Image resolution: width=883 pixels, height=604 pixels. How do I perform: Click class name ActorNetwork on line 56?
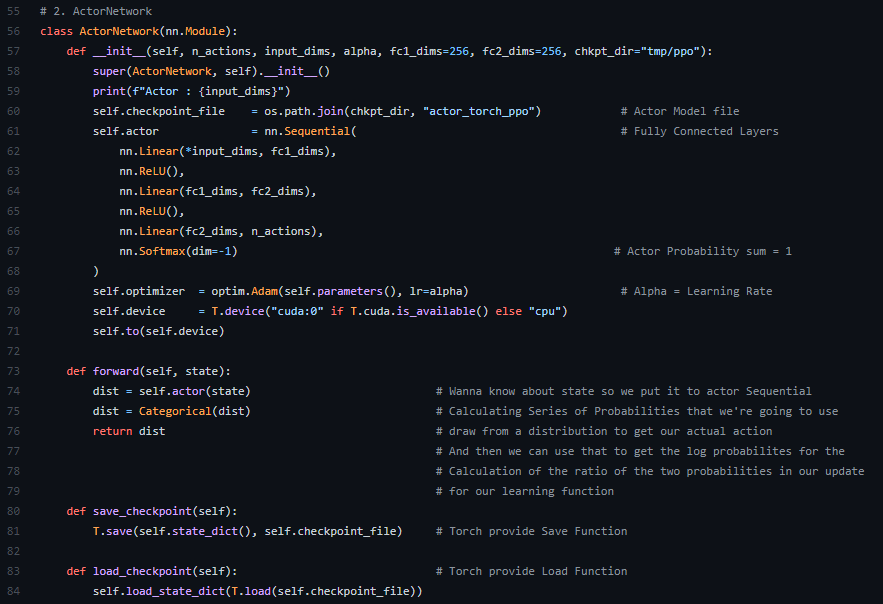[x=119, y=32]
